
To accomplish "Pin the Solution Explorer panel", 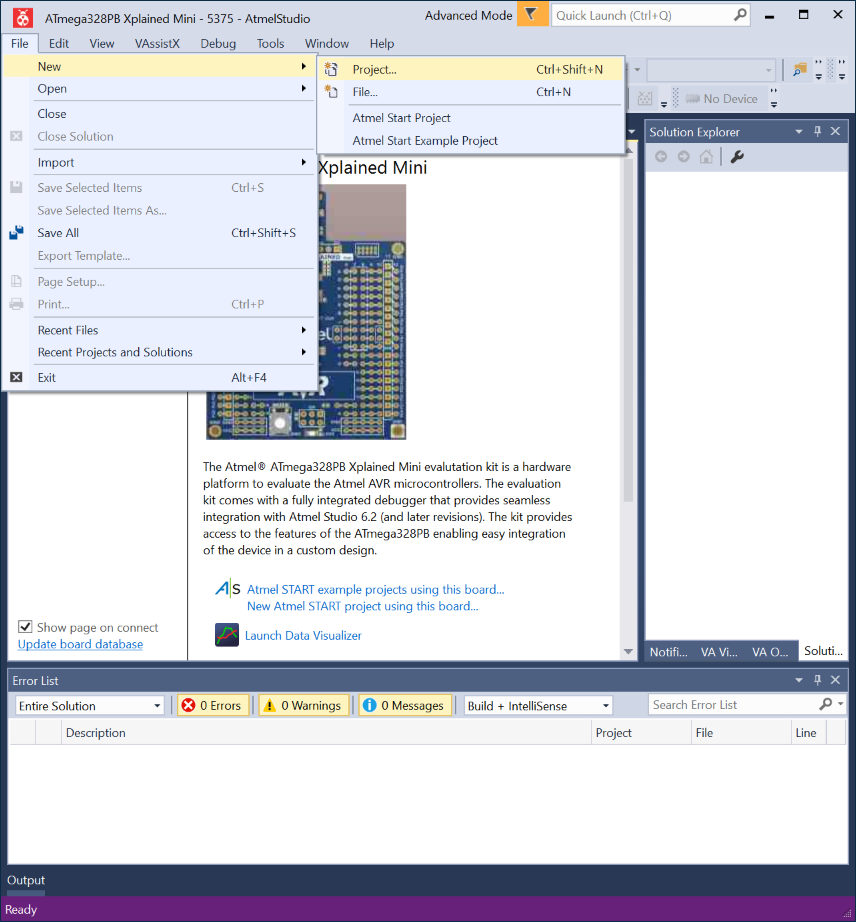I will pyautogui.click(x=817, y=132).
